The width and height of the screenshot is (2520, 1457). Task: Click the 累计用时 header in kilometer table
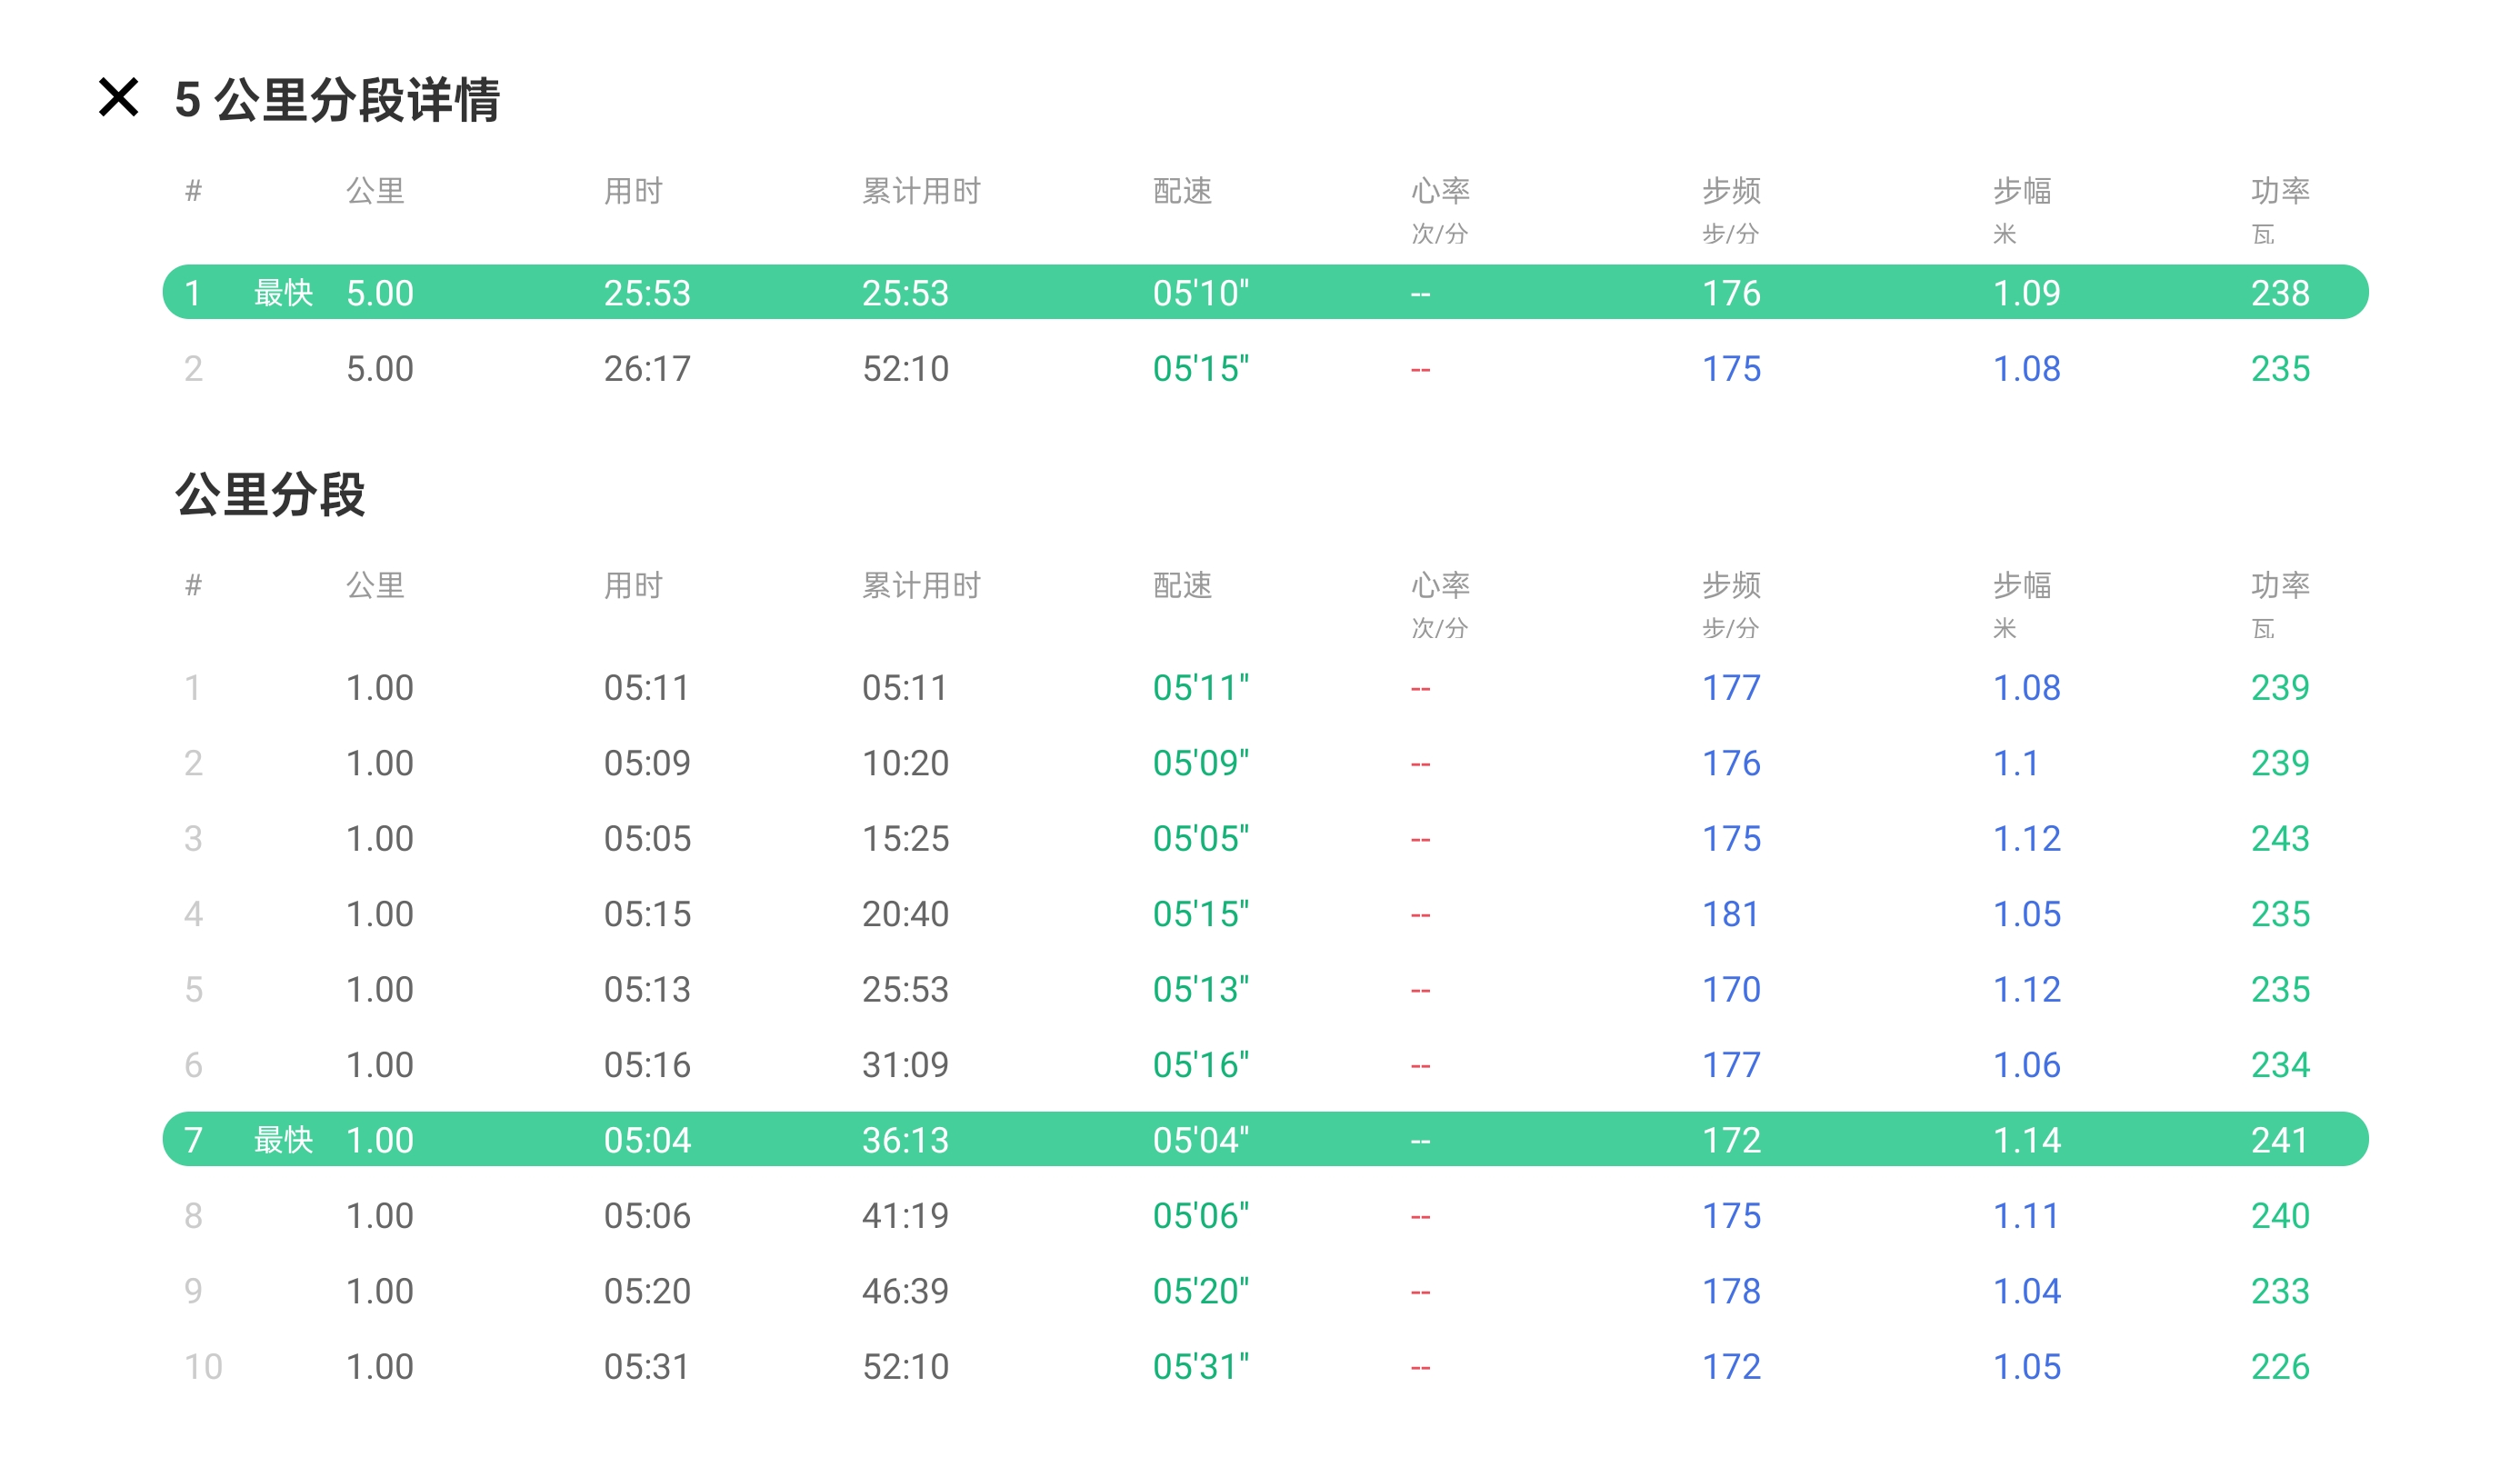(x=921, y=585)
